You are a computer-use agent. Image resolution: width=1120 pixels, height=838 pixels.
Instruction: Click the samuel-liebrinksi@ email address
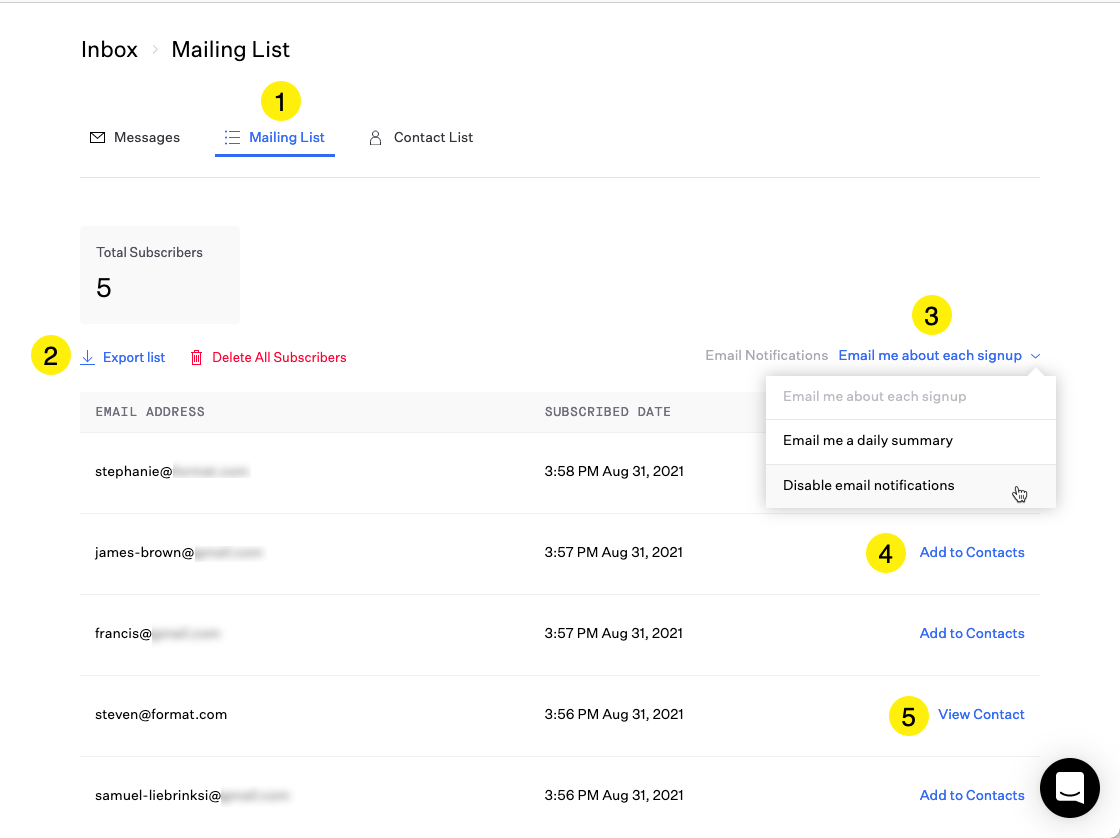tap(192, 795)
